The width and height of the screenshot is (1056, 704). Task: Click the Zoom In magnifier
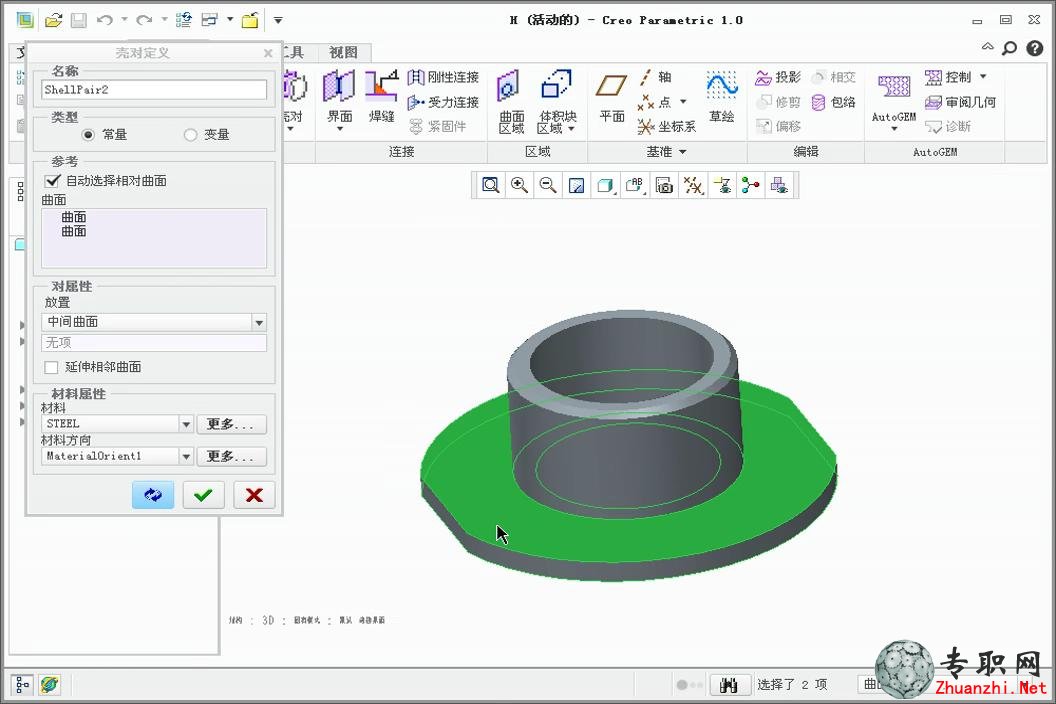pyautogui.click(x=519, y=185)
